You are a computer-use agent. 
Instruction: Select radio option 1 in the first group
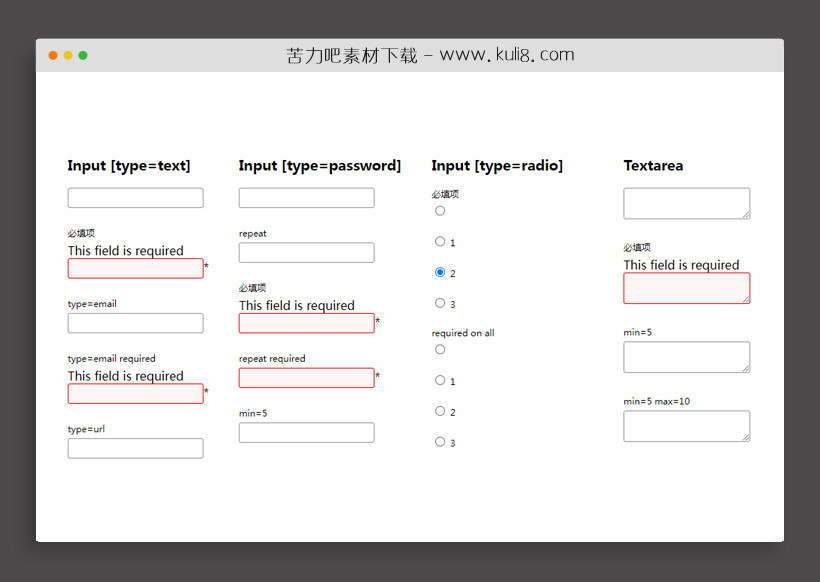[440, 241]
